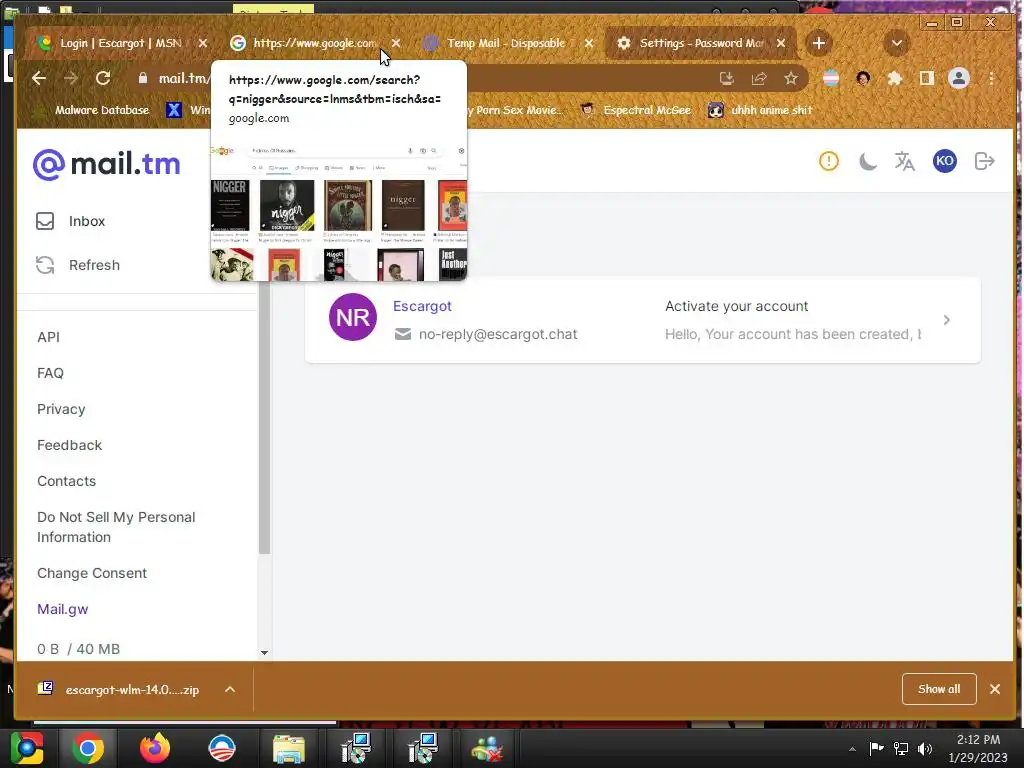Open the Chrome profile avatar
Viewport: 1024px width, 768px height.
tap(959, 78)
